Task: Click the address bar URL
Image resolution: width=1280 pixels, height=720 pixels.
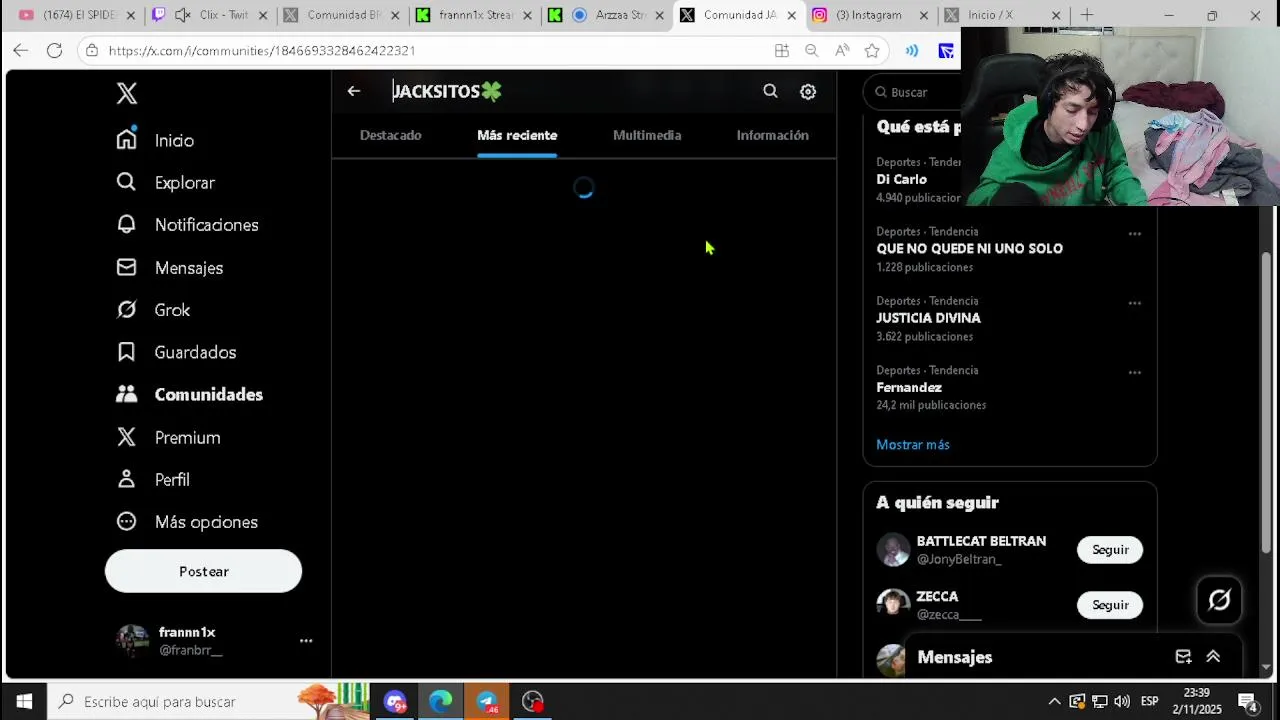Action: (262, 50)
